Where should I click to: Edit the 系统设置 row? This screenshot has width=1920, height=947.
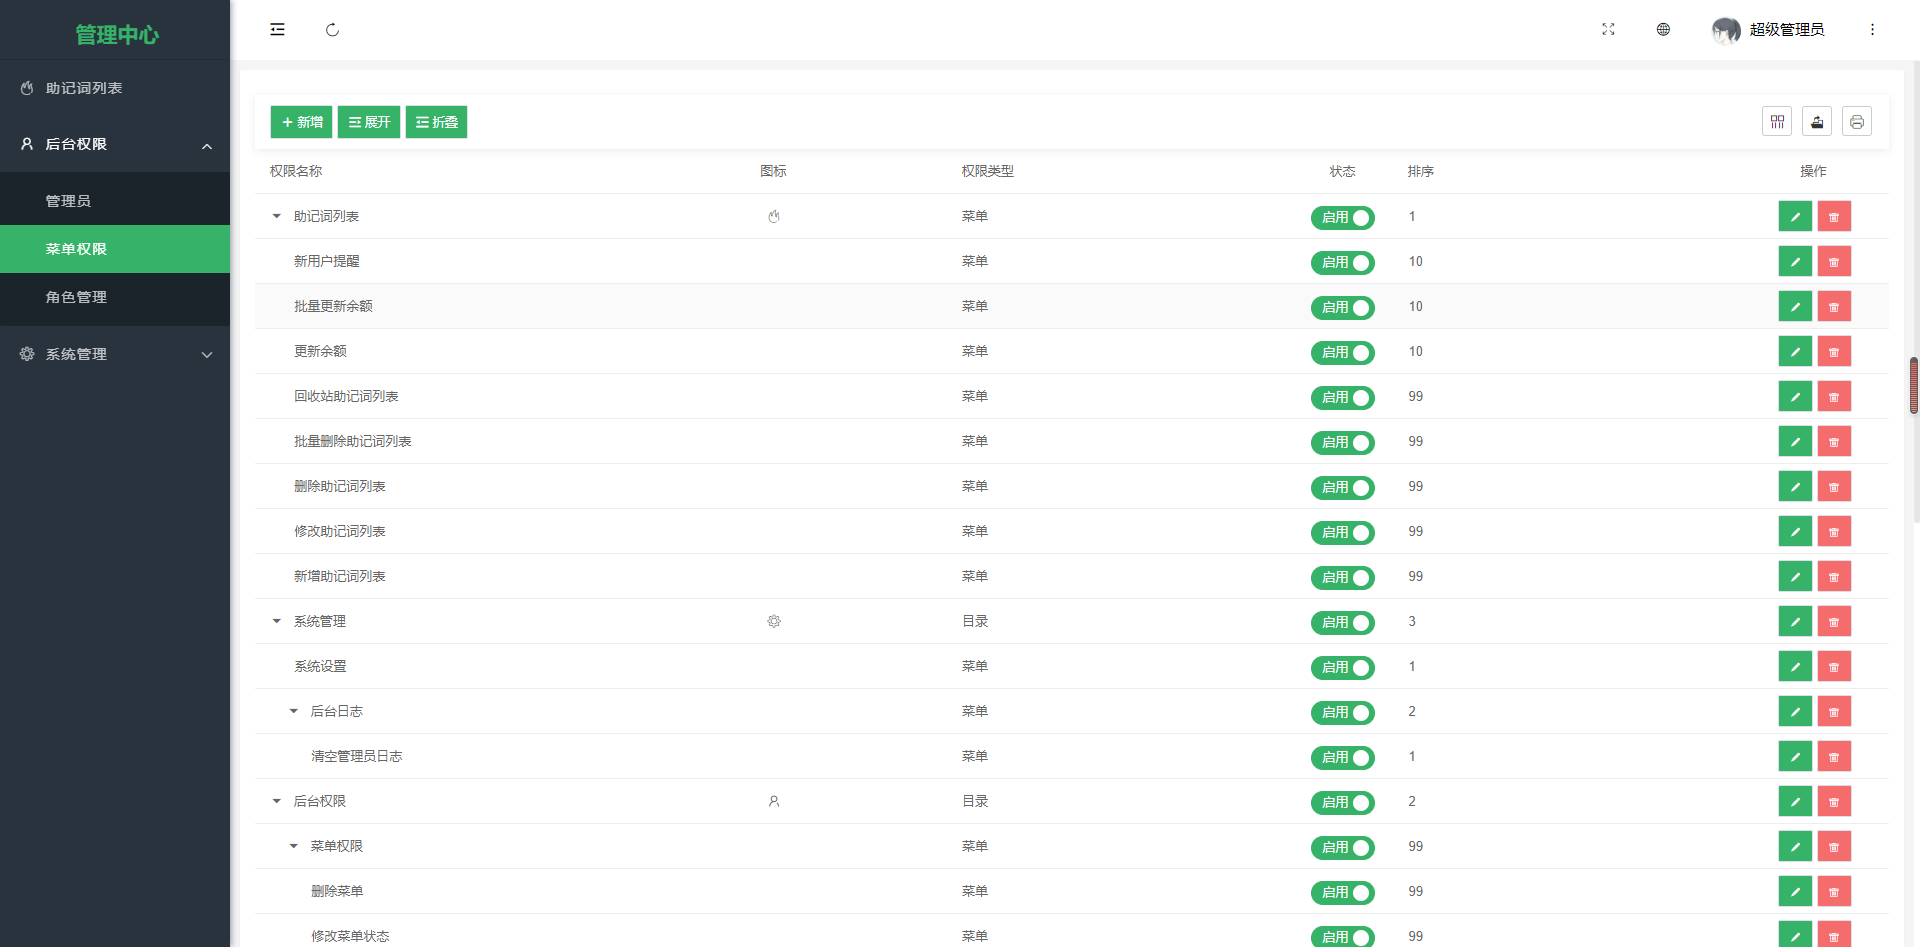(x=1795, y=666)
